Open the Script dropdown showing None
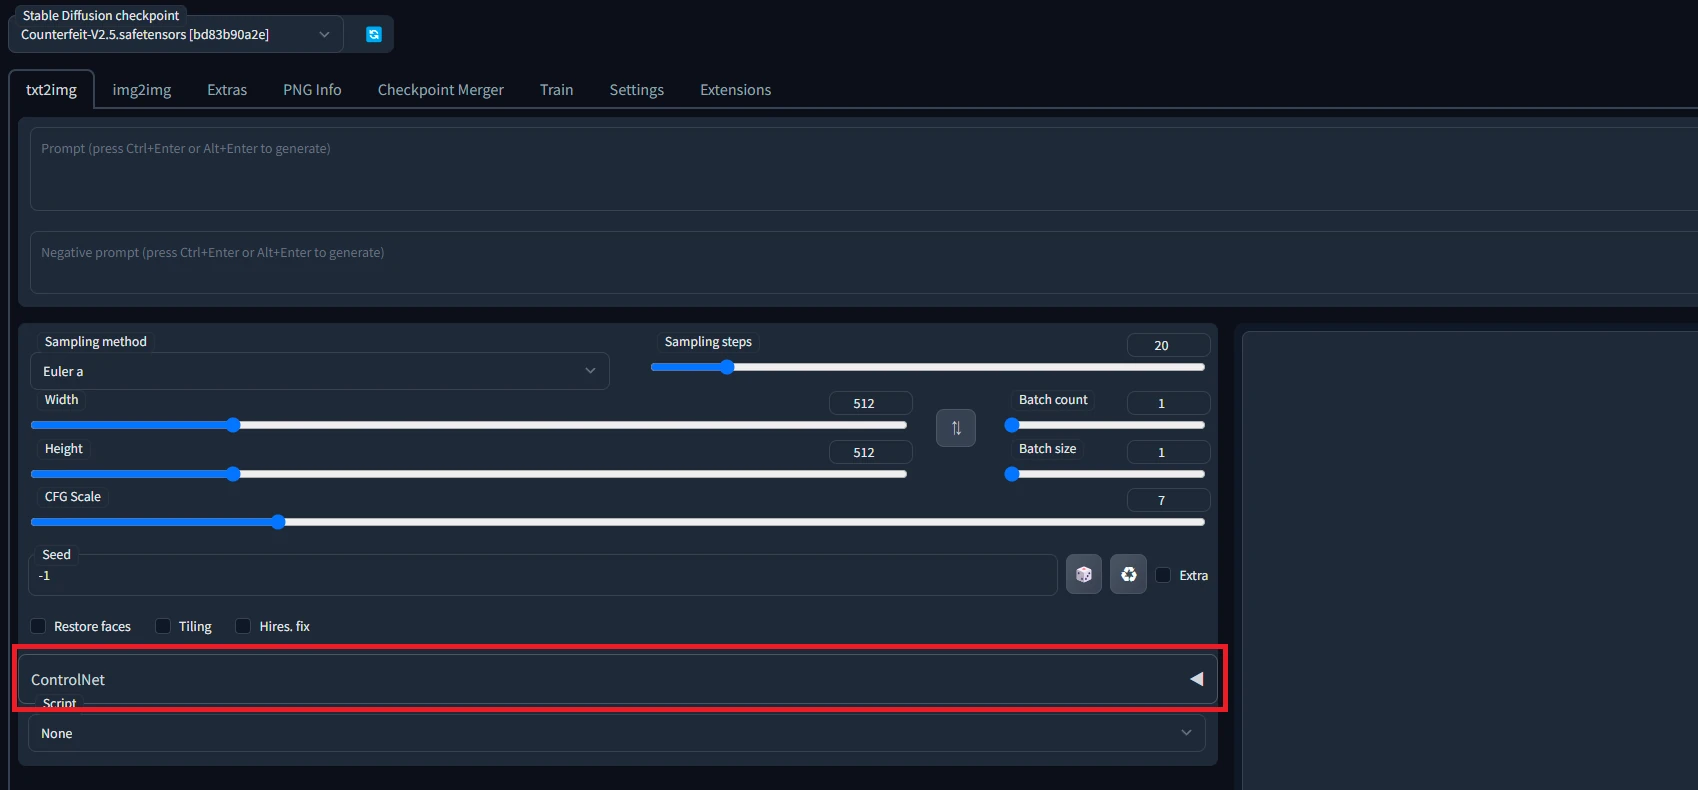Screen dimensions: 1698x790 point(616,733)
